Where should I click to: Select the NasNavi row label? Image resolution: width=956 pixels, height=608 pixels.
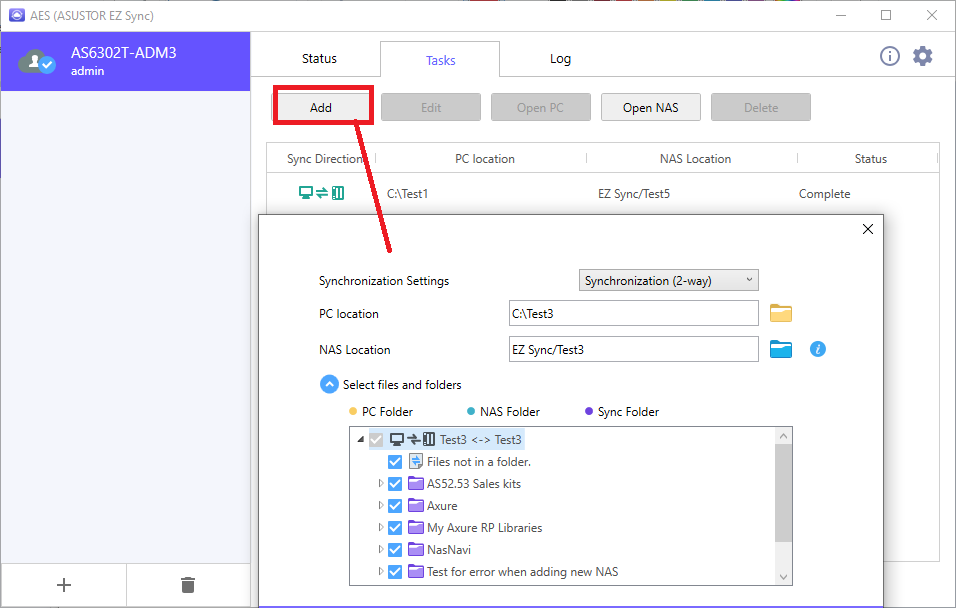click(x=449, y=549)
